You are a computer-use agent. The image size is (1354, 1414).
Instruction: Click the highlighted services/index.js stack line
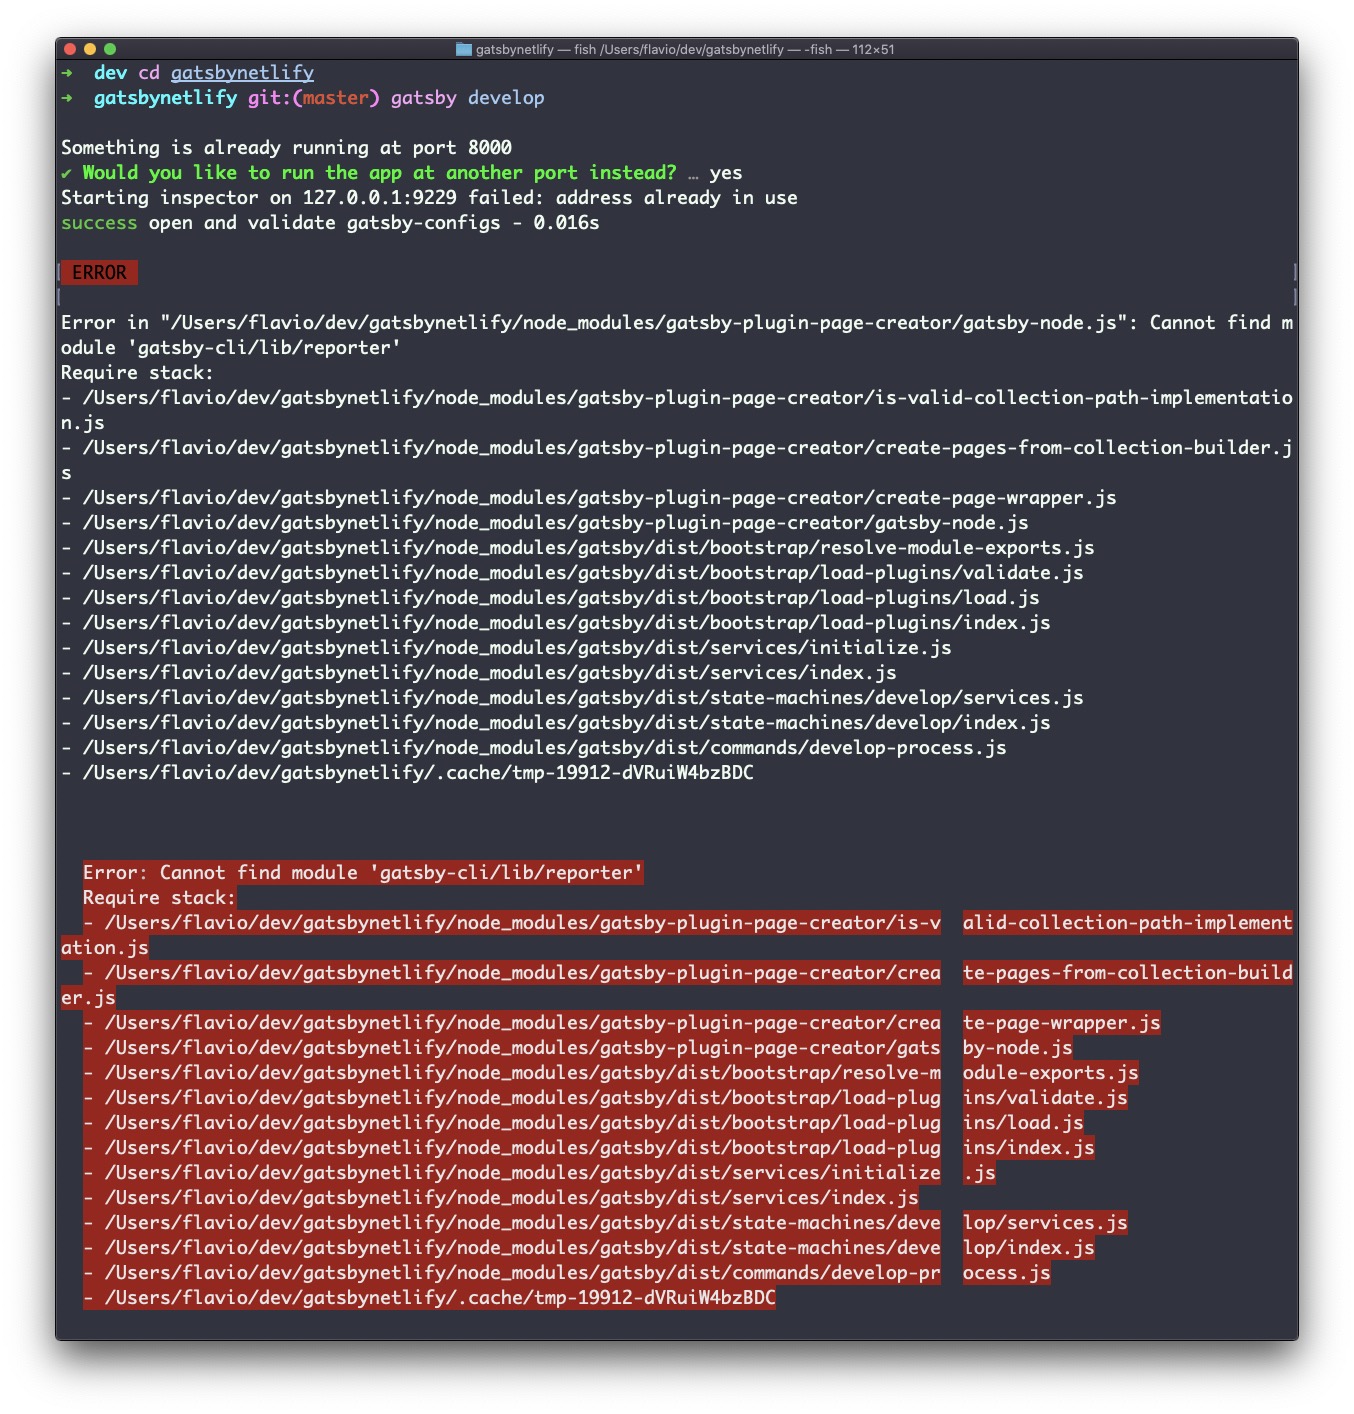(x=501, y=1198)
